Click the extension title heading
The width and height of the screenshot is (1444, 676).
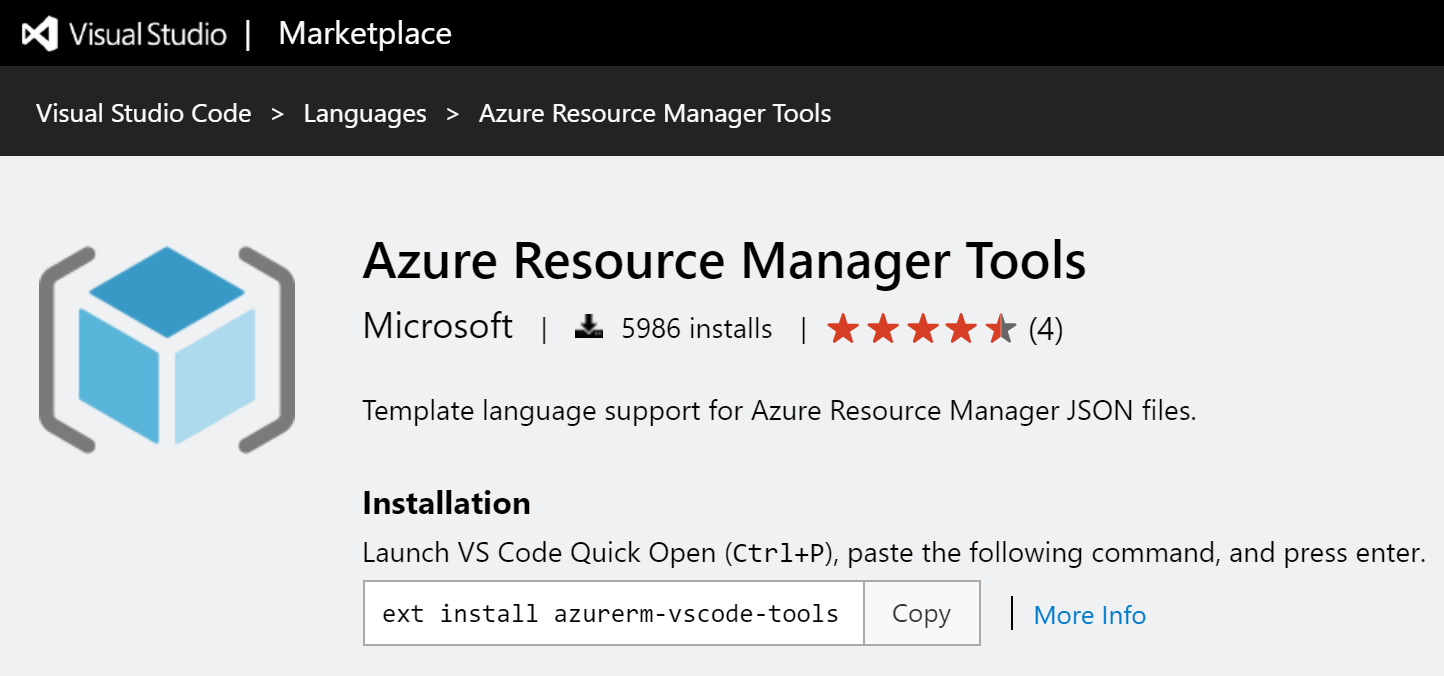(723, 261)
